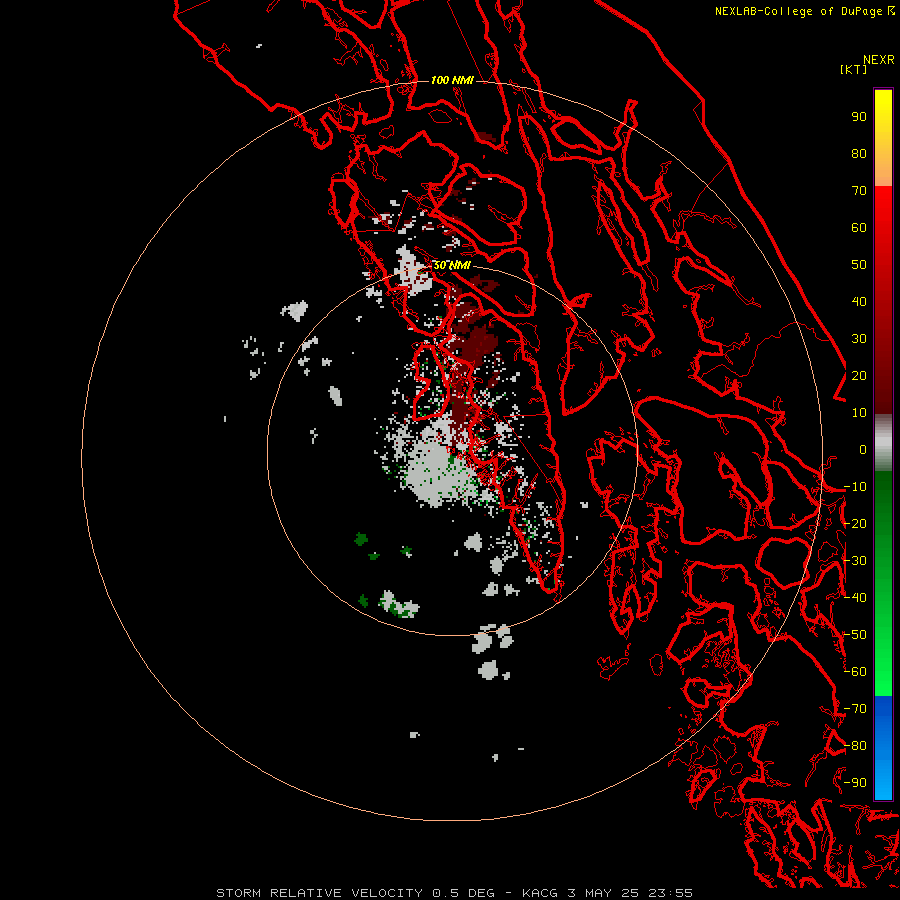Click the "-80" scale value
The width and height of the screenshot is (900, 900).
pos(855,746)
